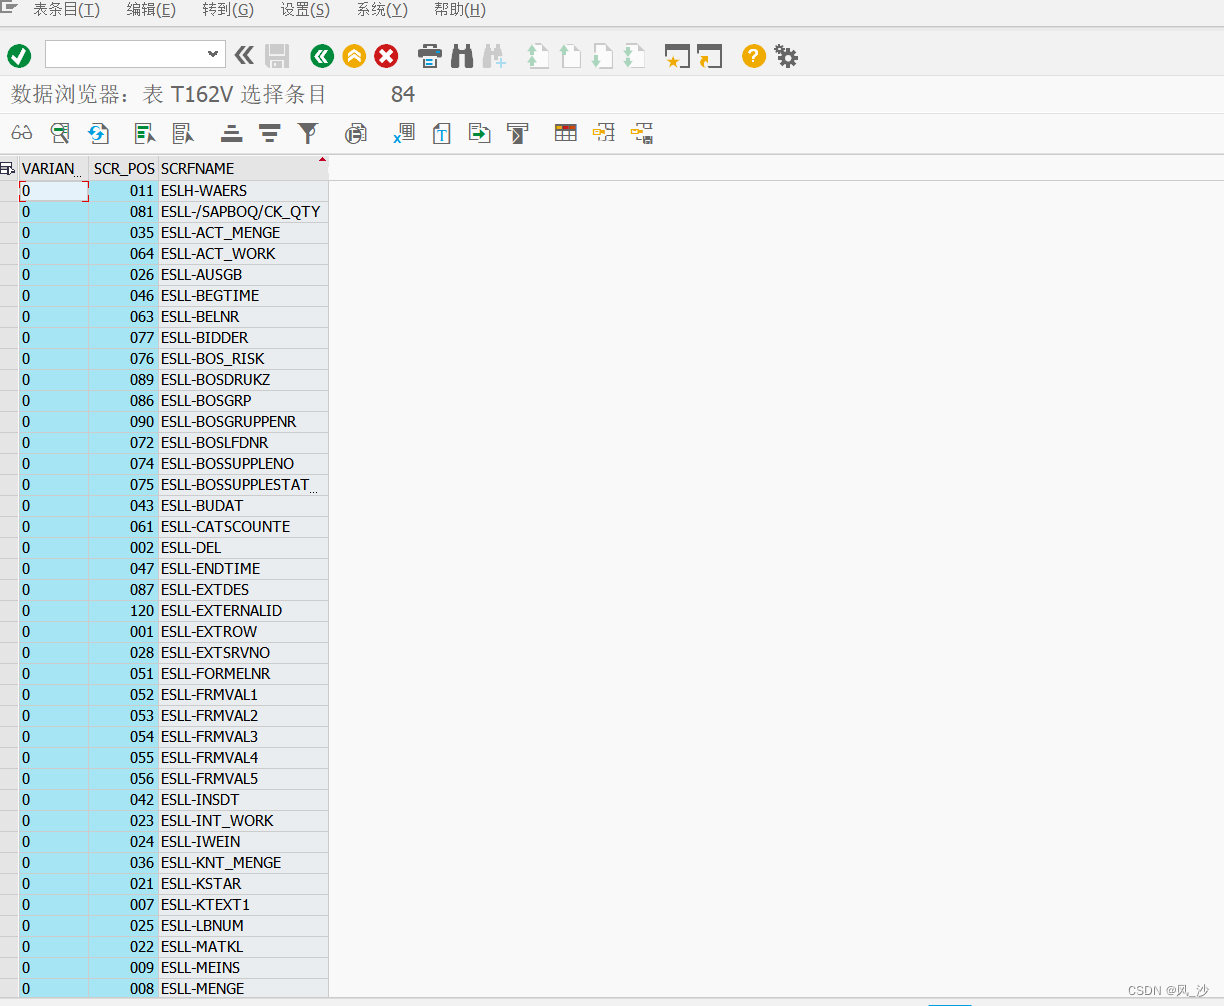Open the 设置(S) menu
Image resolution: width=1224 pixels, height=1006 pixels.
[x=305, y=10]
